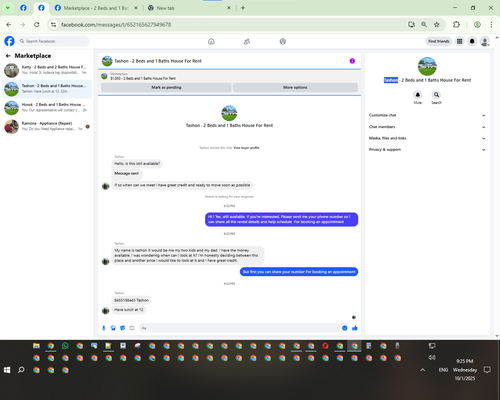Image resolution: width=500 pixels, height=400 pixels.
Task: Open Chrome zoom magnifier in address bar
Action: coord(424,24)
